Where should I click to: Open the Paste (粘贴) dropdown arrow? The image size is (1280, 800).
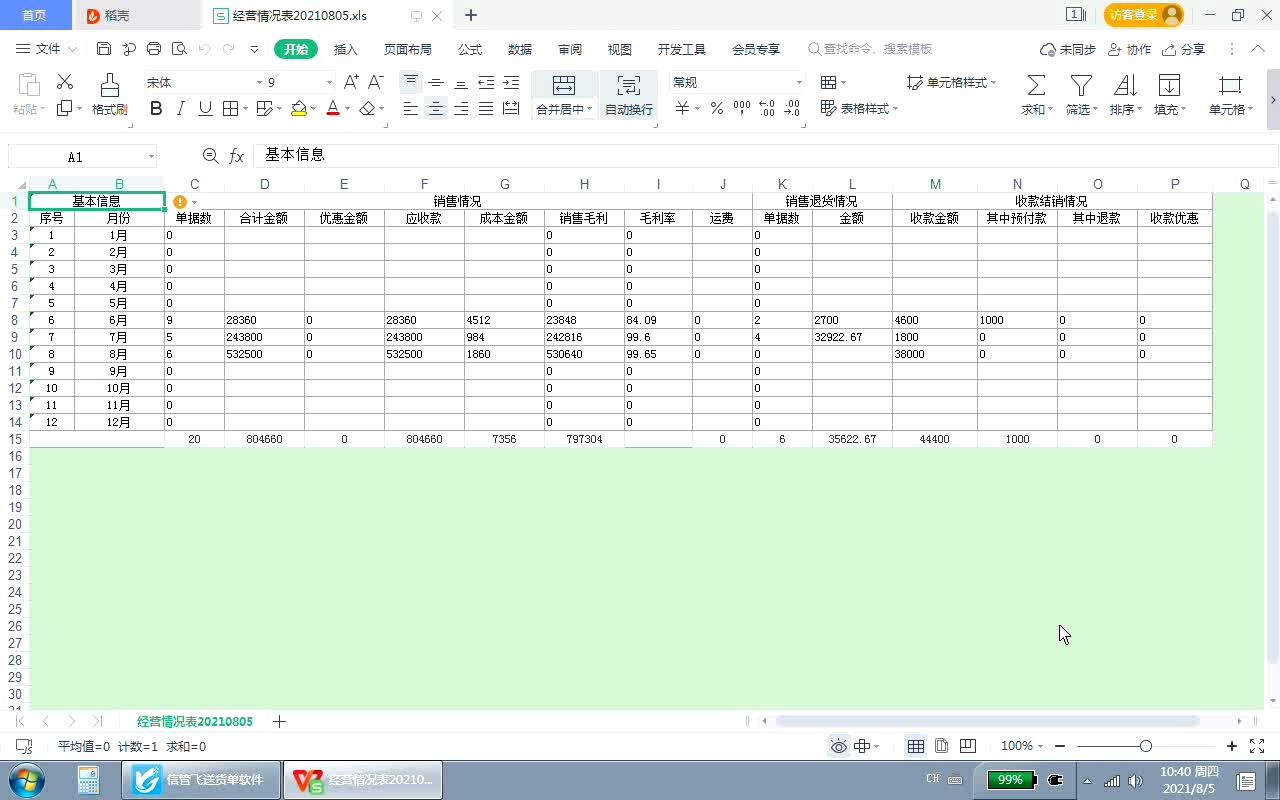42,109
